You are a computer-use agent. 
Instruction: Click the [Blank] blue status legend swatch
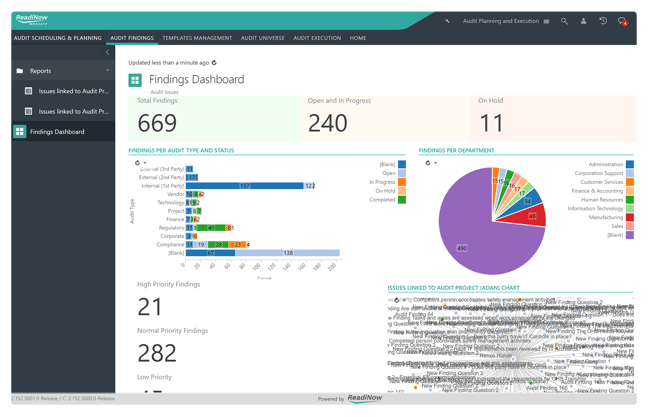click(x=402, y=164)
